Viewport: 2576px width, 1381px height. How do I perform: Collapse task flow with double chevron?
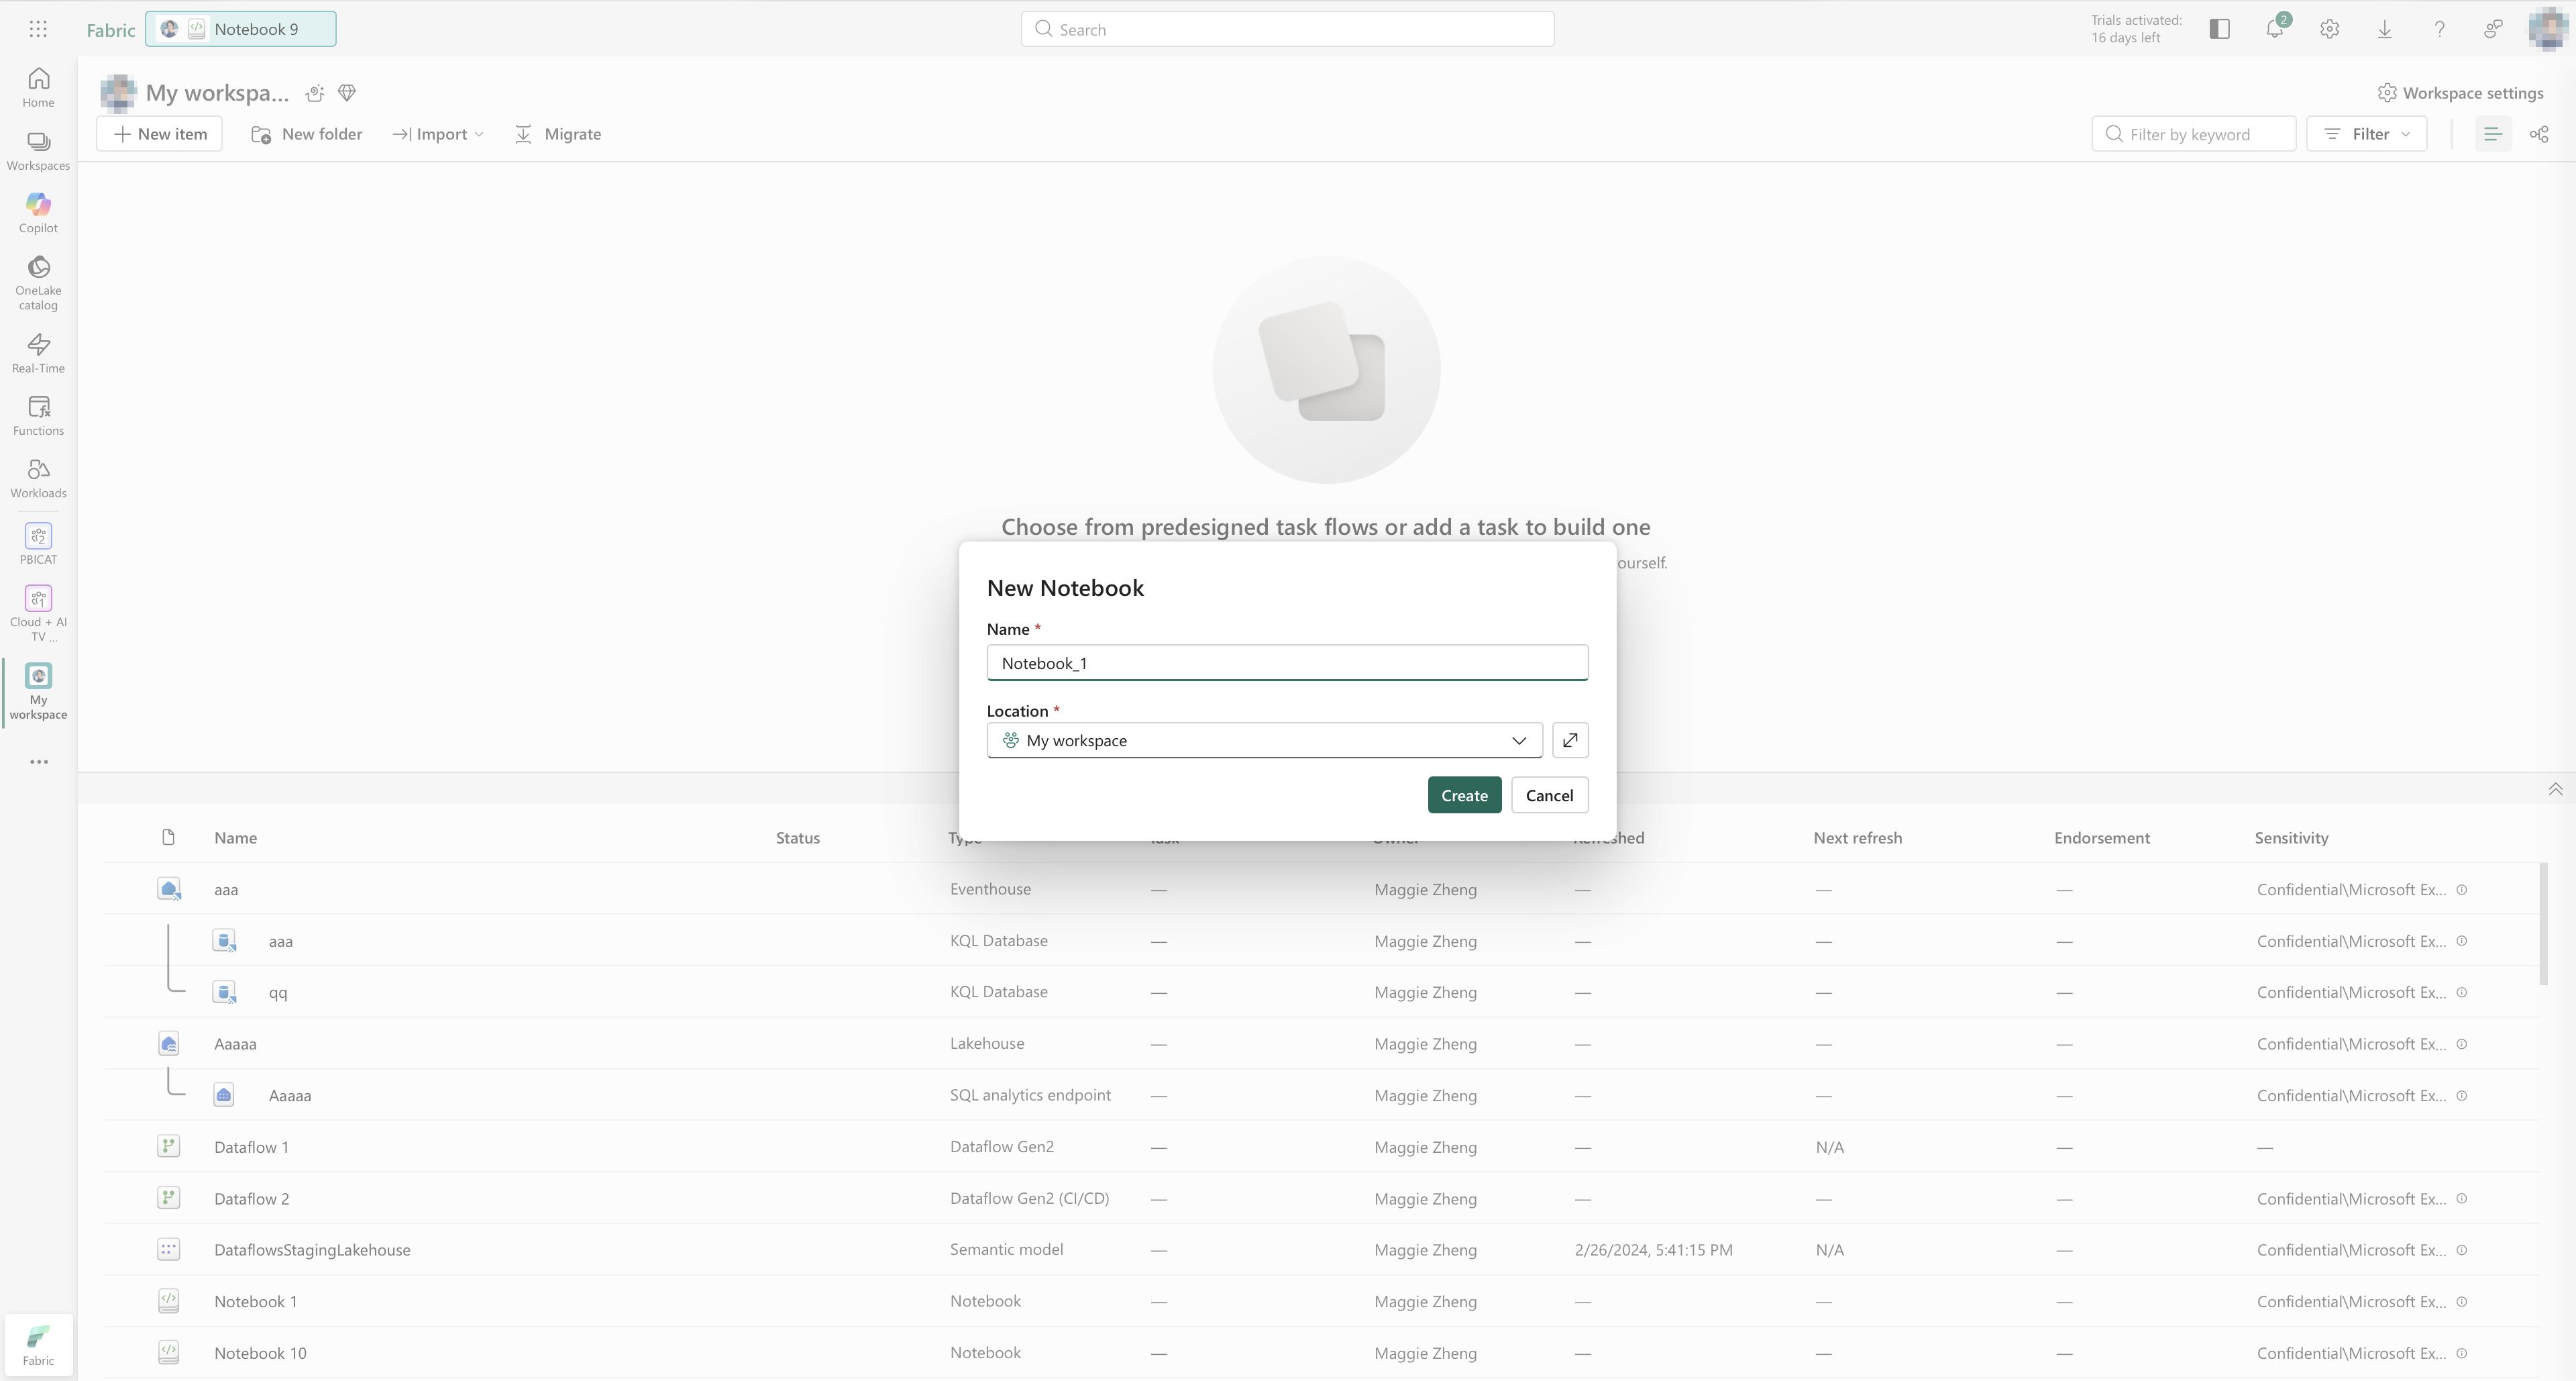2555,789
